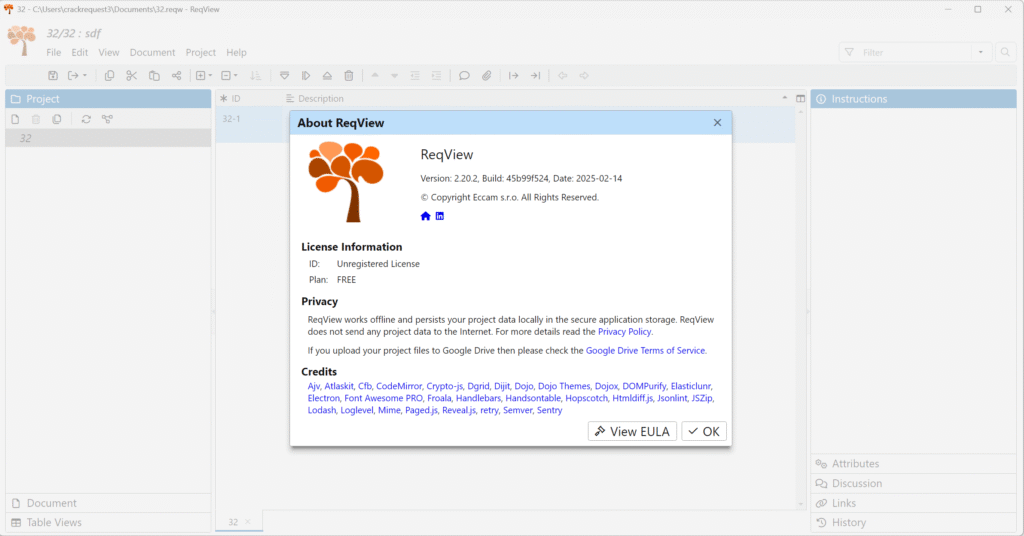Open the LinkedIn icon link

[x=440, y=216]
